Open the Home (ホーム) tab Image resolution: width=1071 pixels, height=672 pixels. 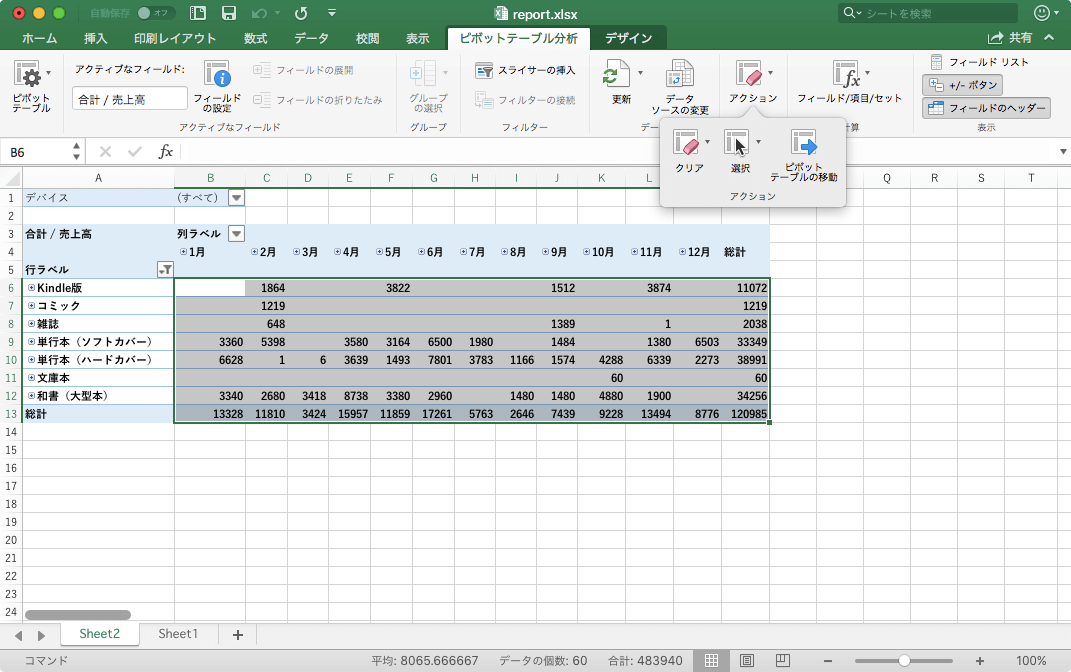(40, 38)
